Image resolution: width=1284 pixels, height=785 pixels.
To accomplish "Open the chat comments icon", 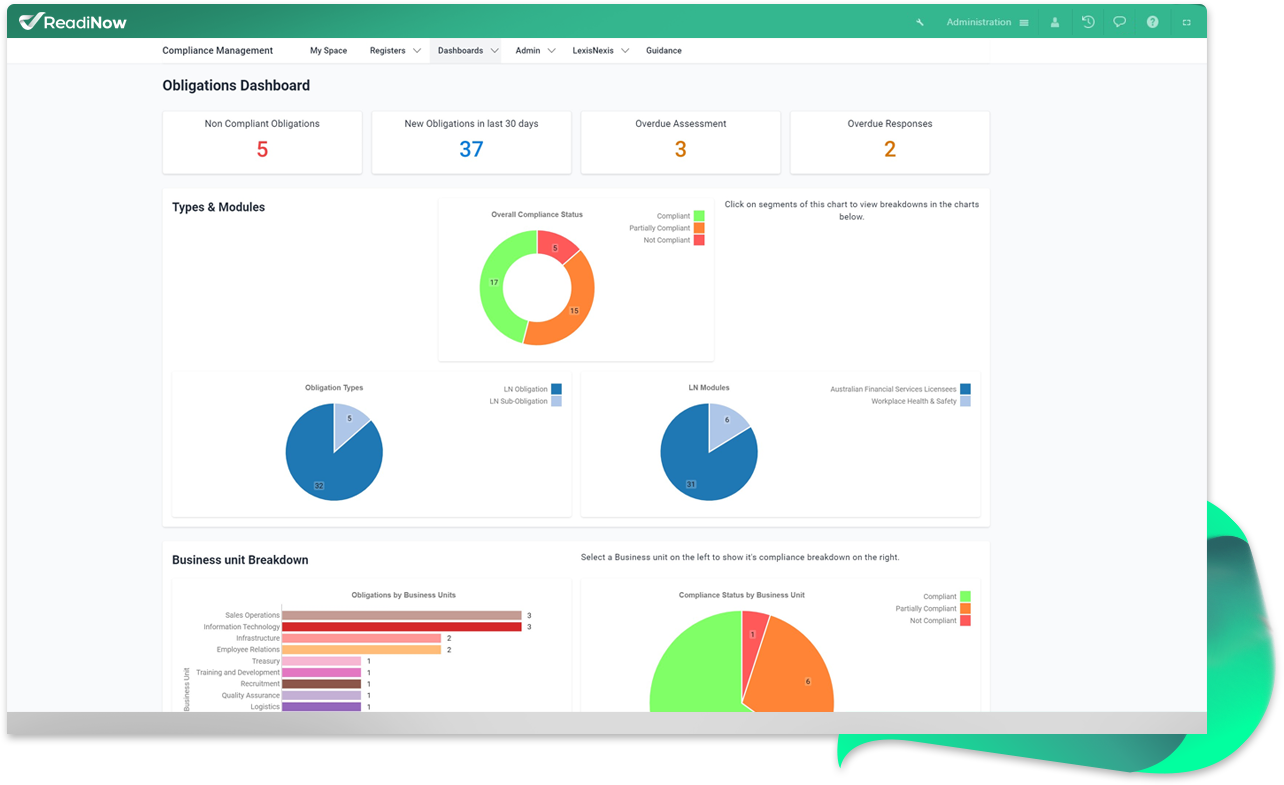I will tap(1120, 21).
